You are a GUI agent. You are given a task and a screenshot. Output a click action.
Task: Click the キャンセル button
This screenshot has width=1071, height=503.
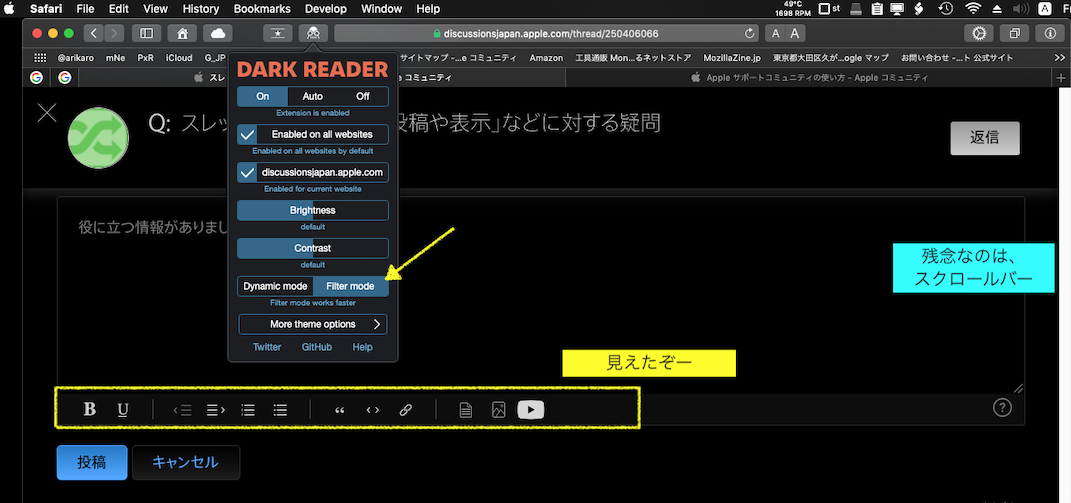pos(186,463)
